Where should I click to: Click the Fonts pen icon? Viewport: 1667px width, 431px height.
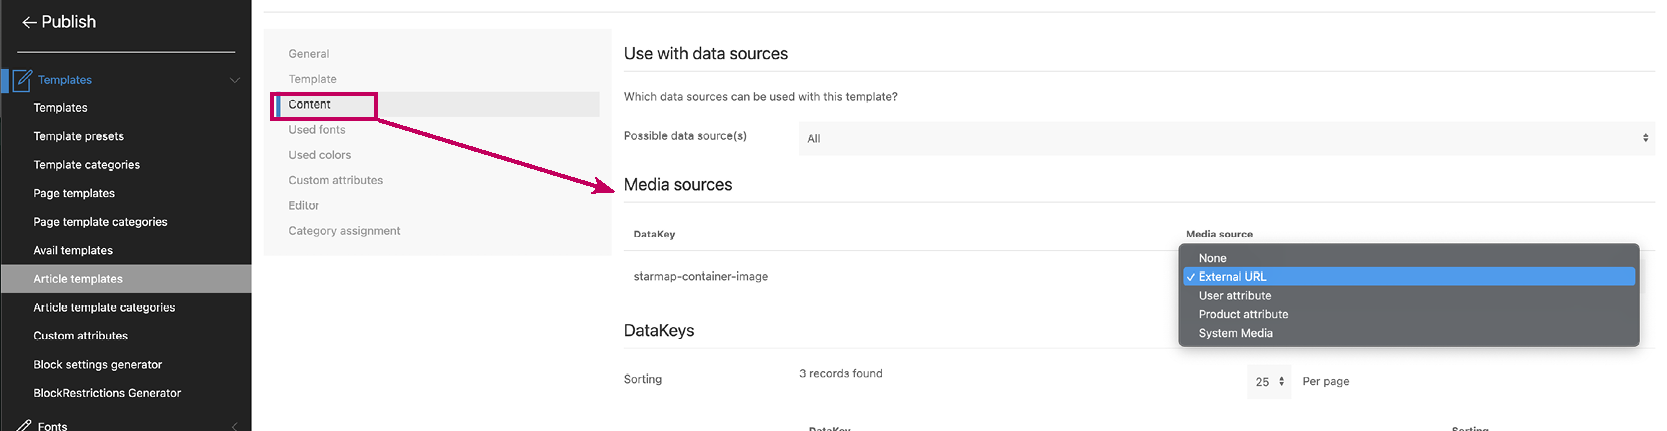coord(24,426)
